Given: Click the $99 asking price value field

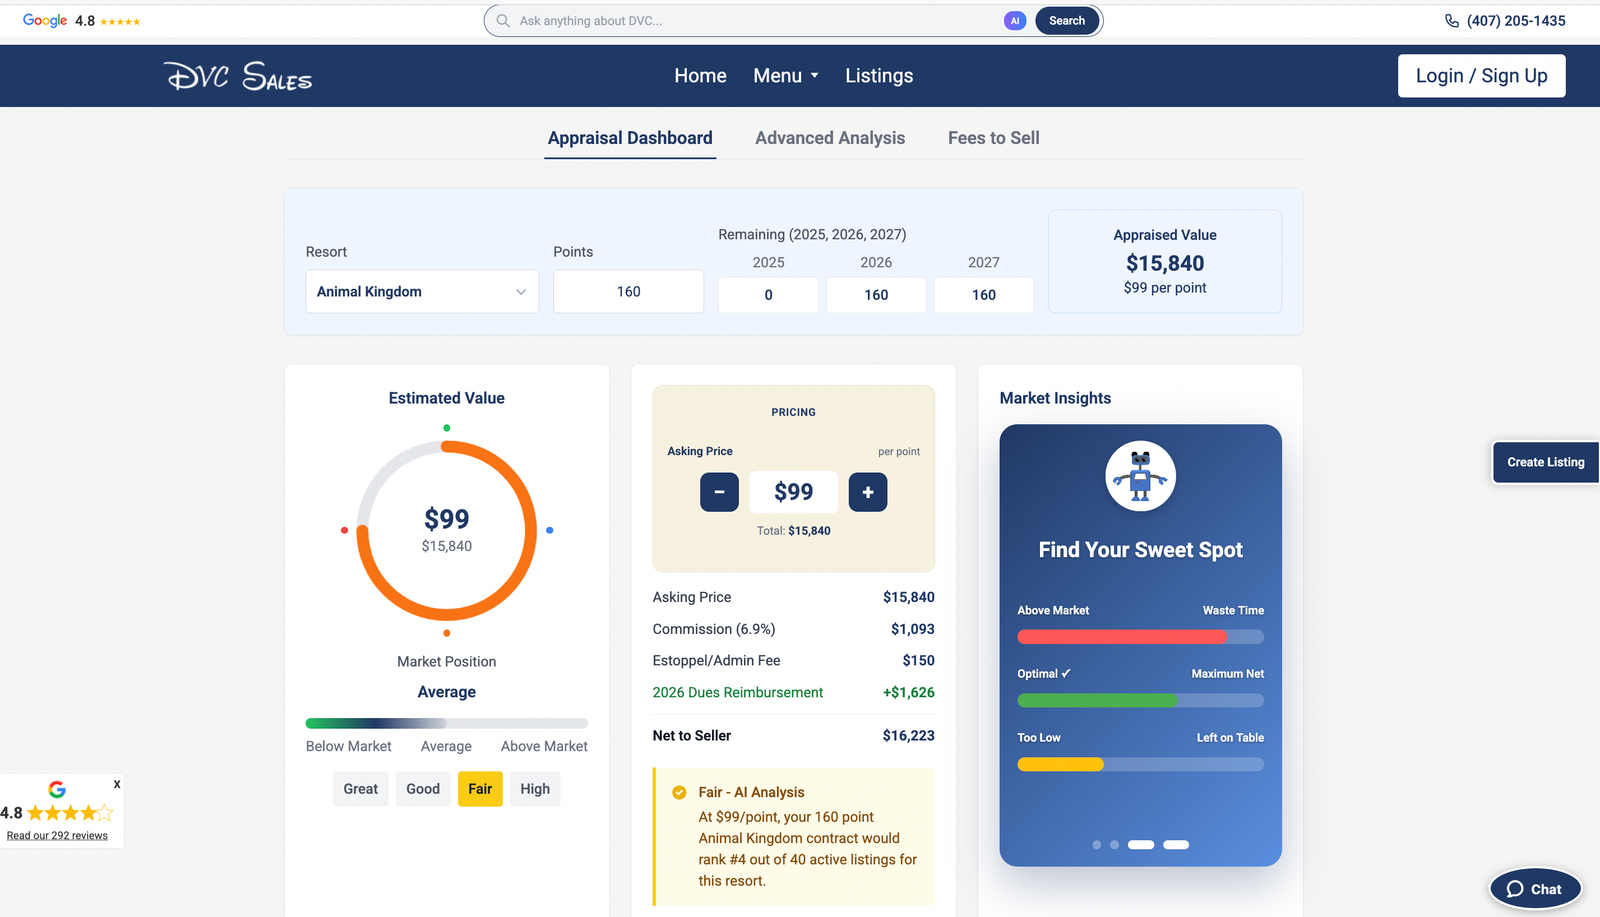Looking at the screenshot, I should pos(794,492).
